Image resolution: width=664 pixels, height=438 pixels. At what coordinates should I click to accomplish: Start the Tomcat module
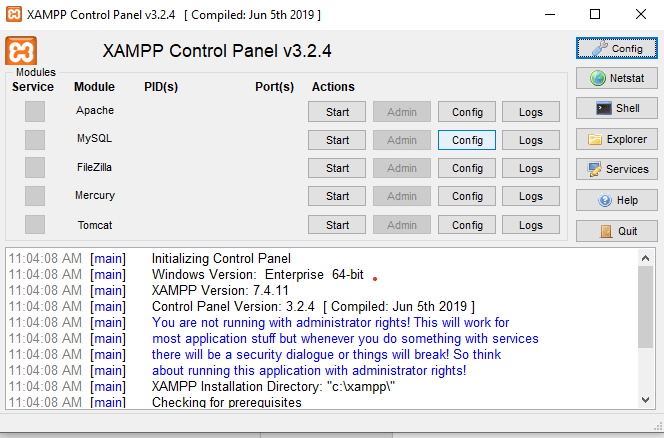pyautogui.click(x=337, y=225)
